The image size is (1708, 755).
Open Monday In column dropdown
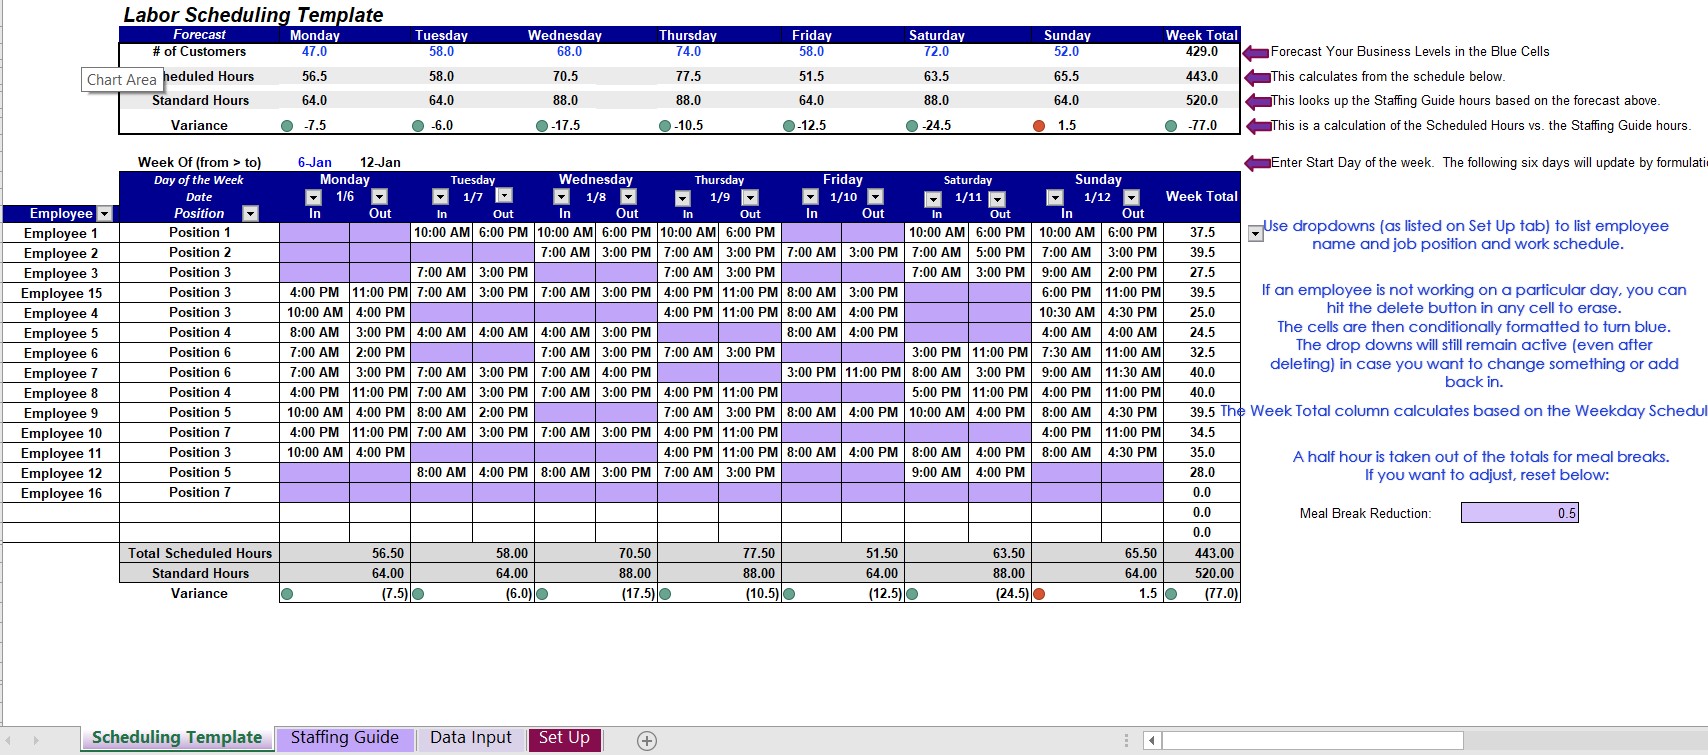pos(313,197)
